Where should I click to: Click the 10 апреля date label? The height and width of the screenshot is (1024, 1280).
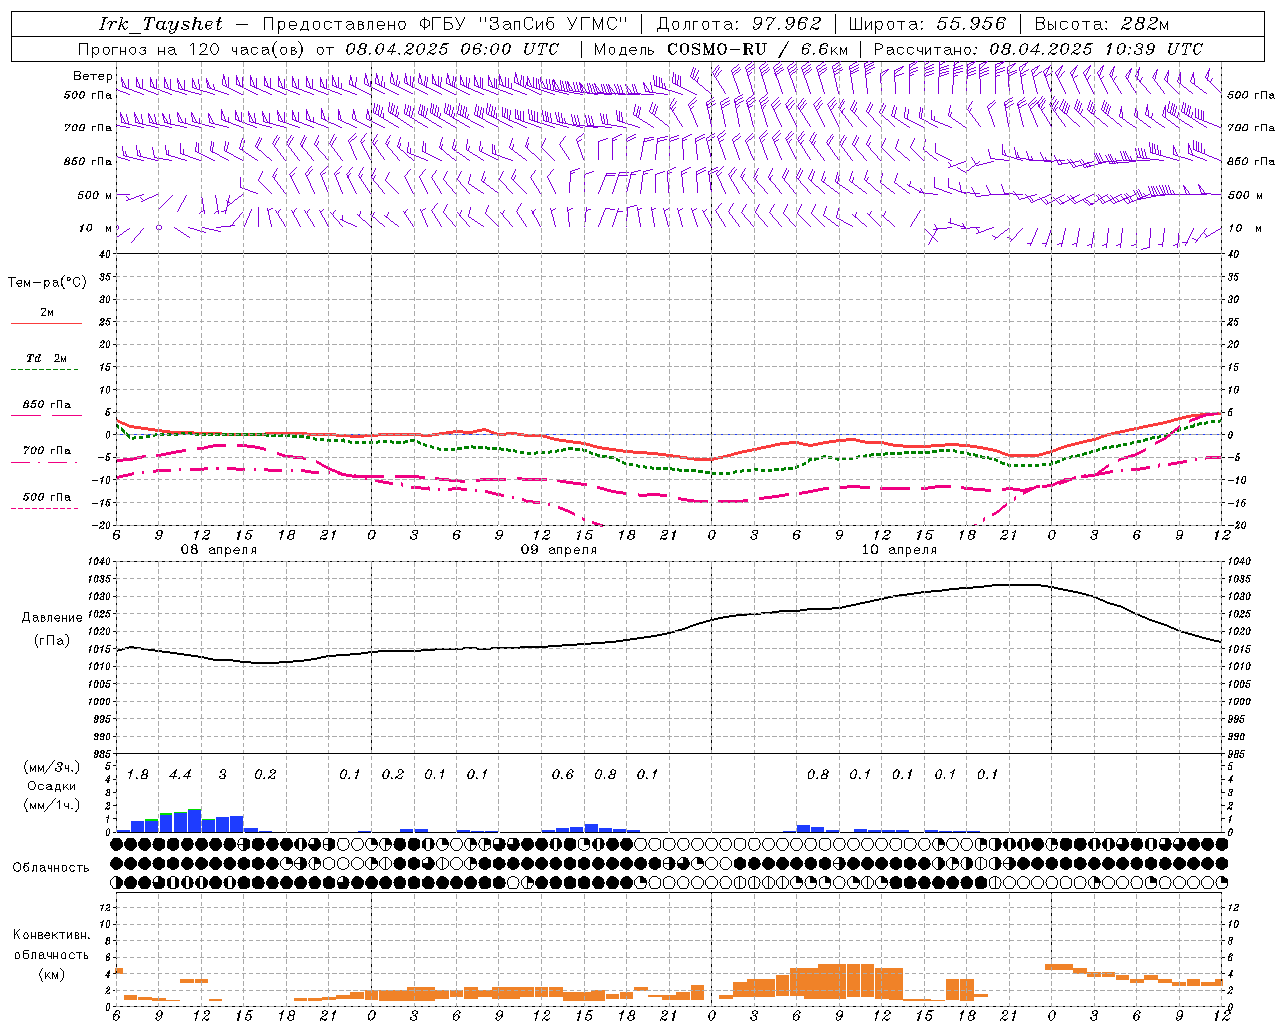pos(899,550)
